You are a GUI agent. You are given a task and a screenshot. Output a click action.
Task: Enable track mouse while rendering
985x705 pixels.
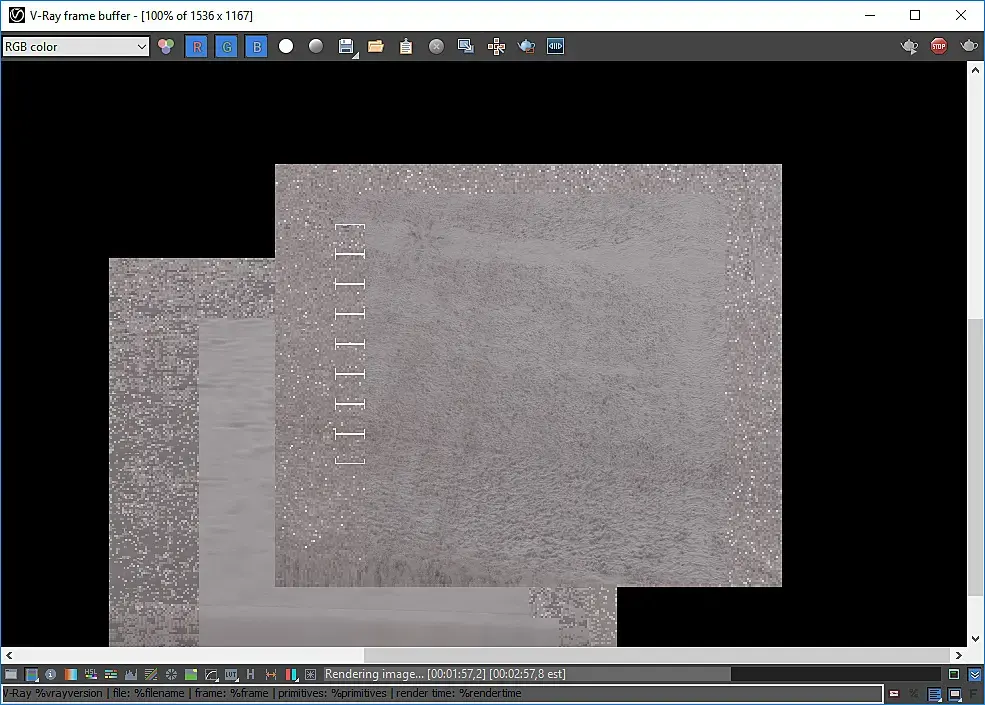[x=496, y=46]
